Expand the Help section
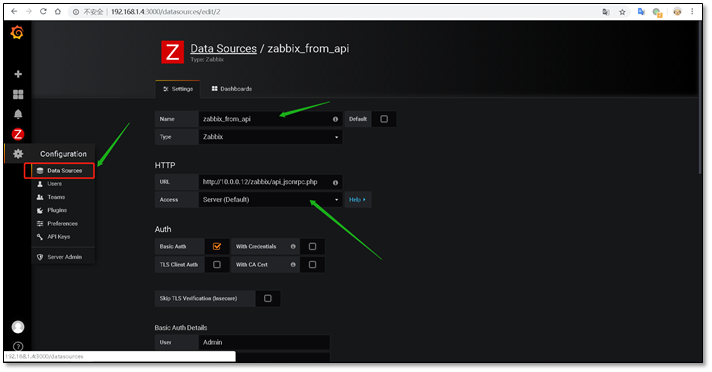 pos(357,199)
